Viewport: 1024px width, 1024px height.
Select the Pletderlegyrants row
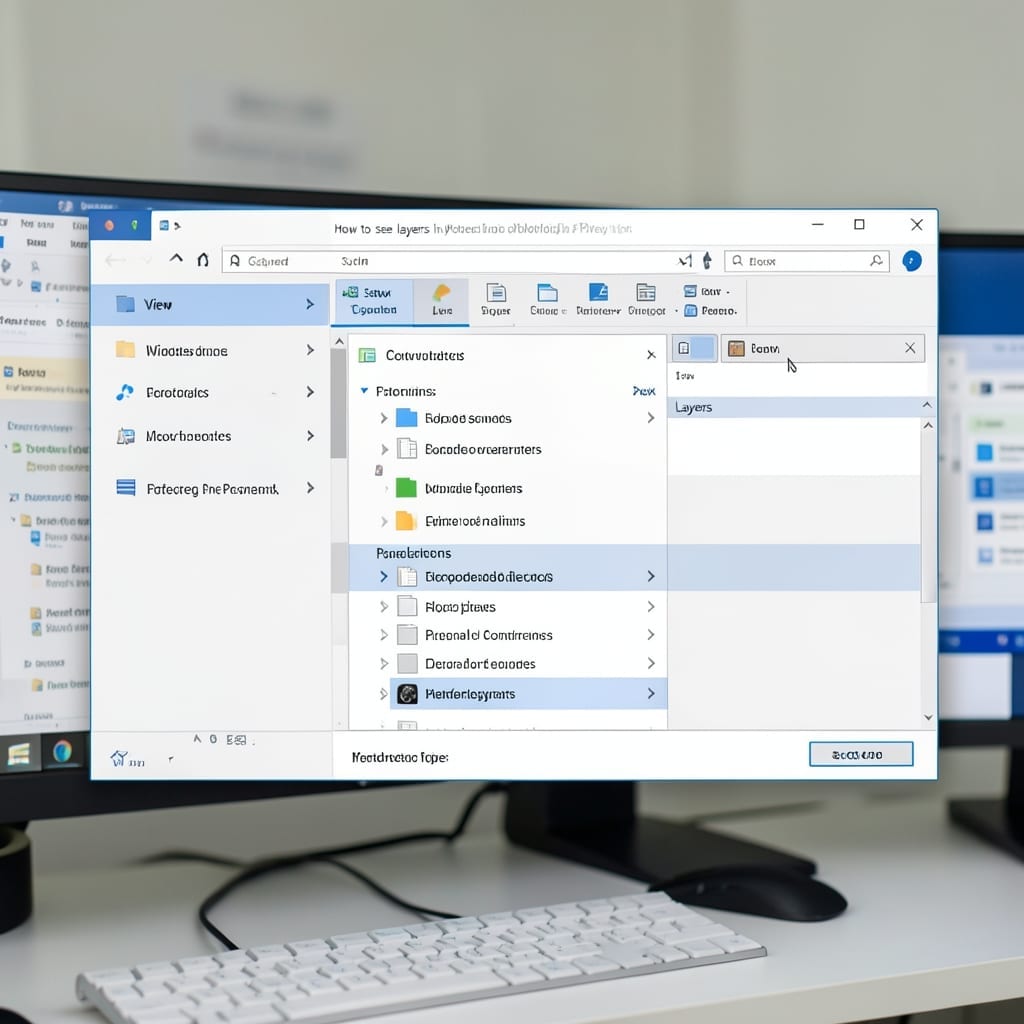point(528,694)
